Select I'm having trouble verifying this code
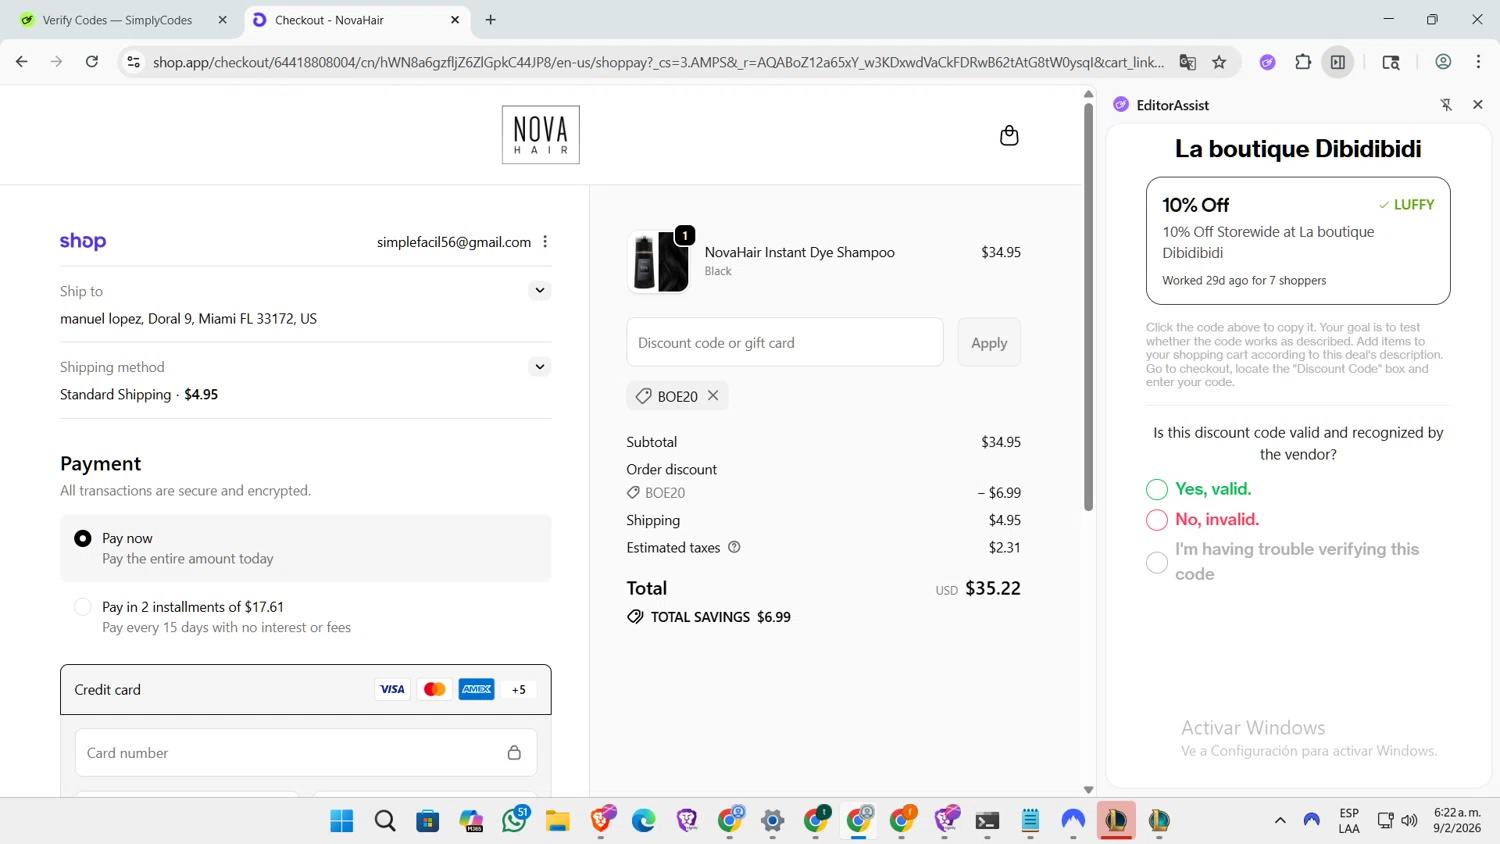The image size is (1500, 844). [x=1157, y=562]
